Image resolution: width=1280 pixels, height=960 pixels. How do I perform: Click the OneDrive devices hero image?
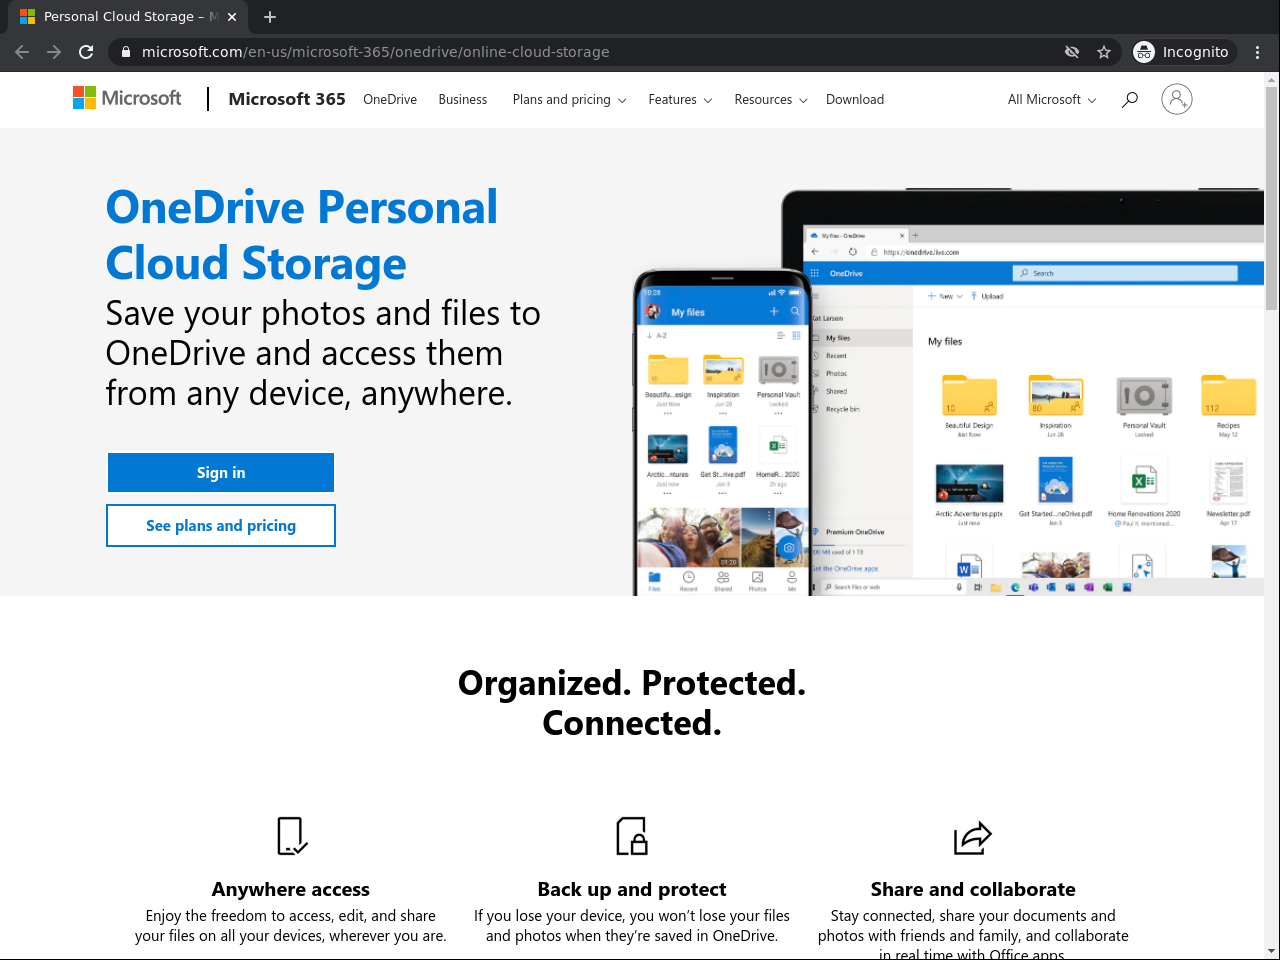[x=948, y=392]
